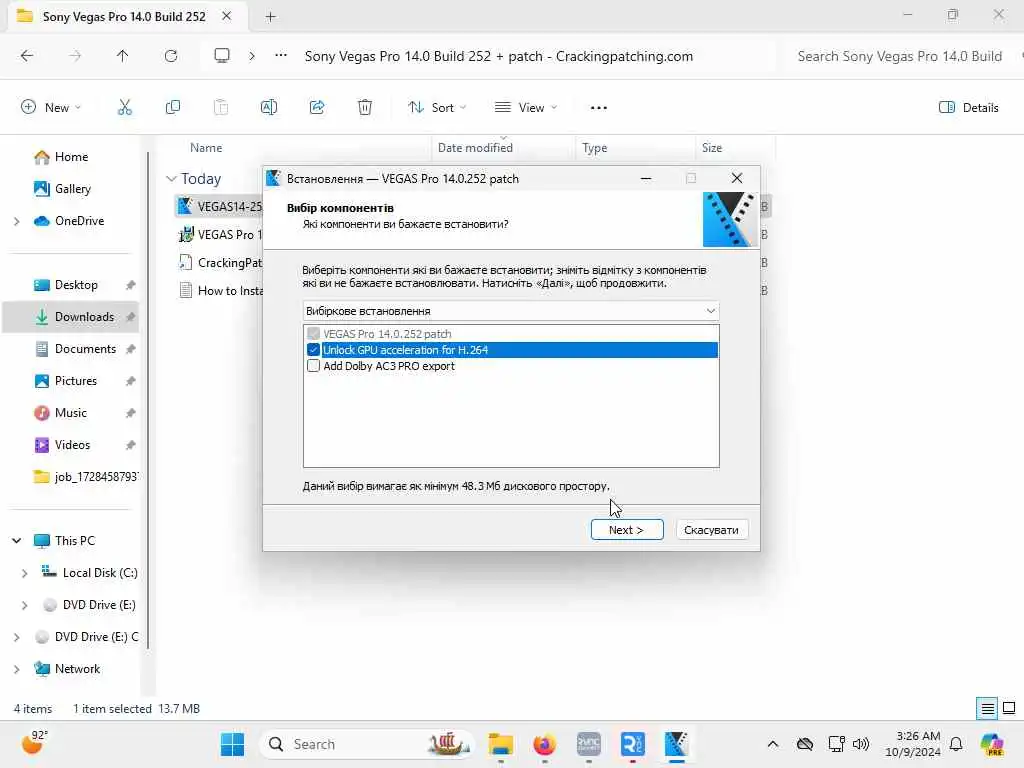The image size is (1024, 768).
Task: Sort by the Date modified column header
Action: coord(475,148)
